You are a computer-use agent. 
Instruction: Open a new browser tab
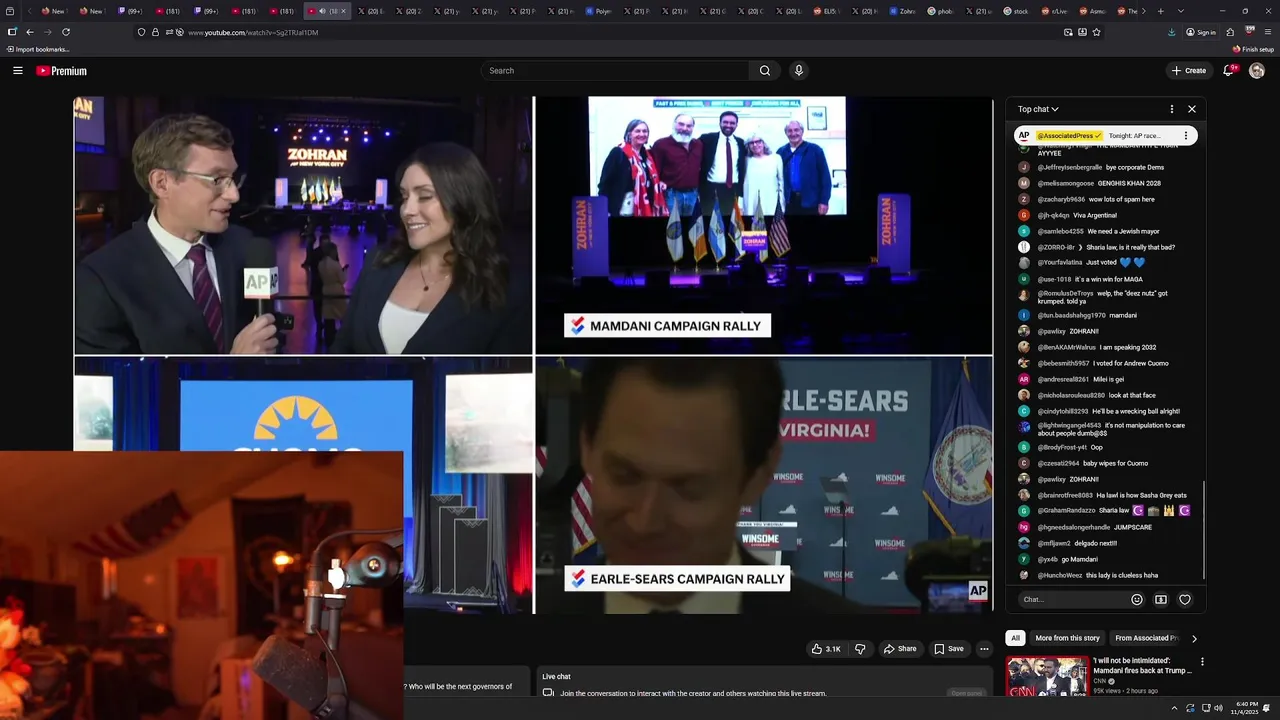coord(1160,11)
